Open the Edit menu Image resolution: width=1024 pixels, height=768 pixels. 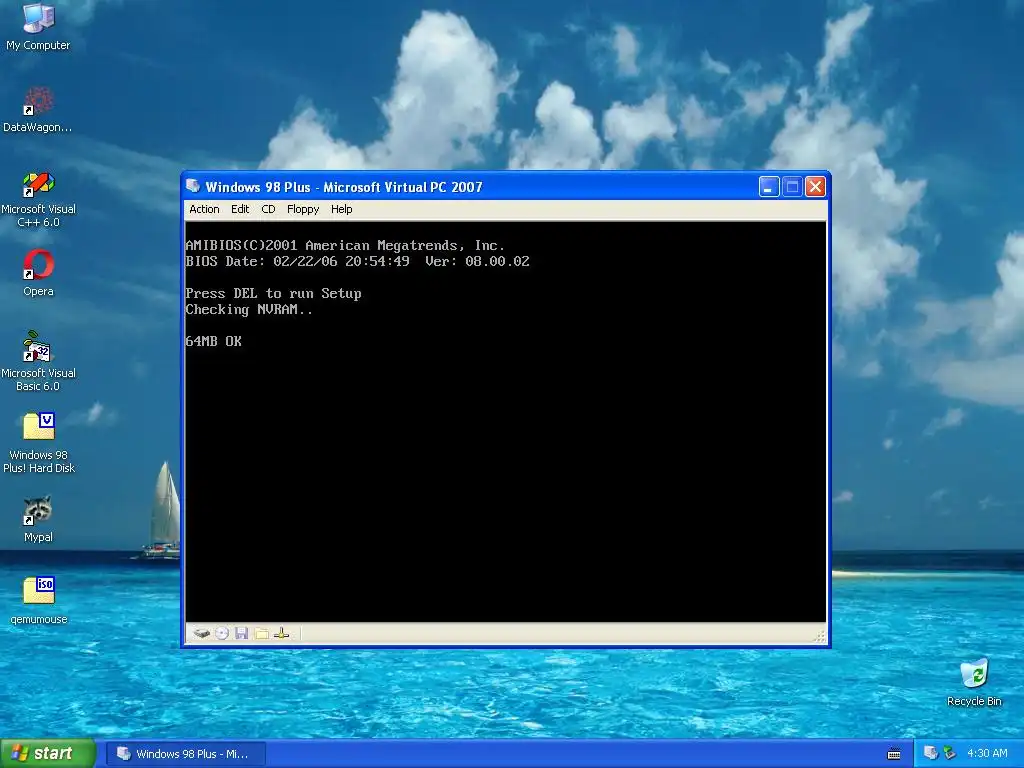click(x=240, y=209)
